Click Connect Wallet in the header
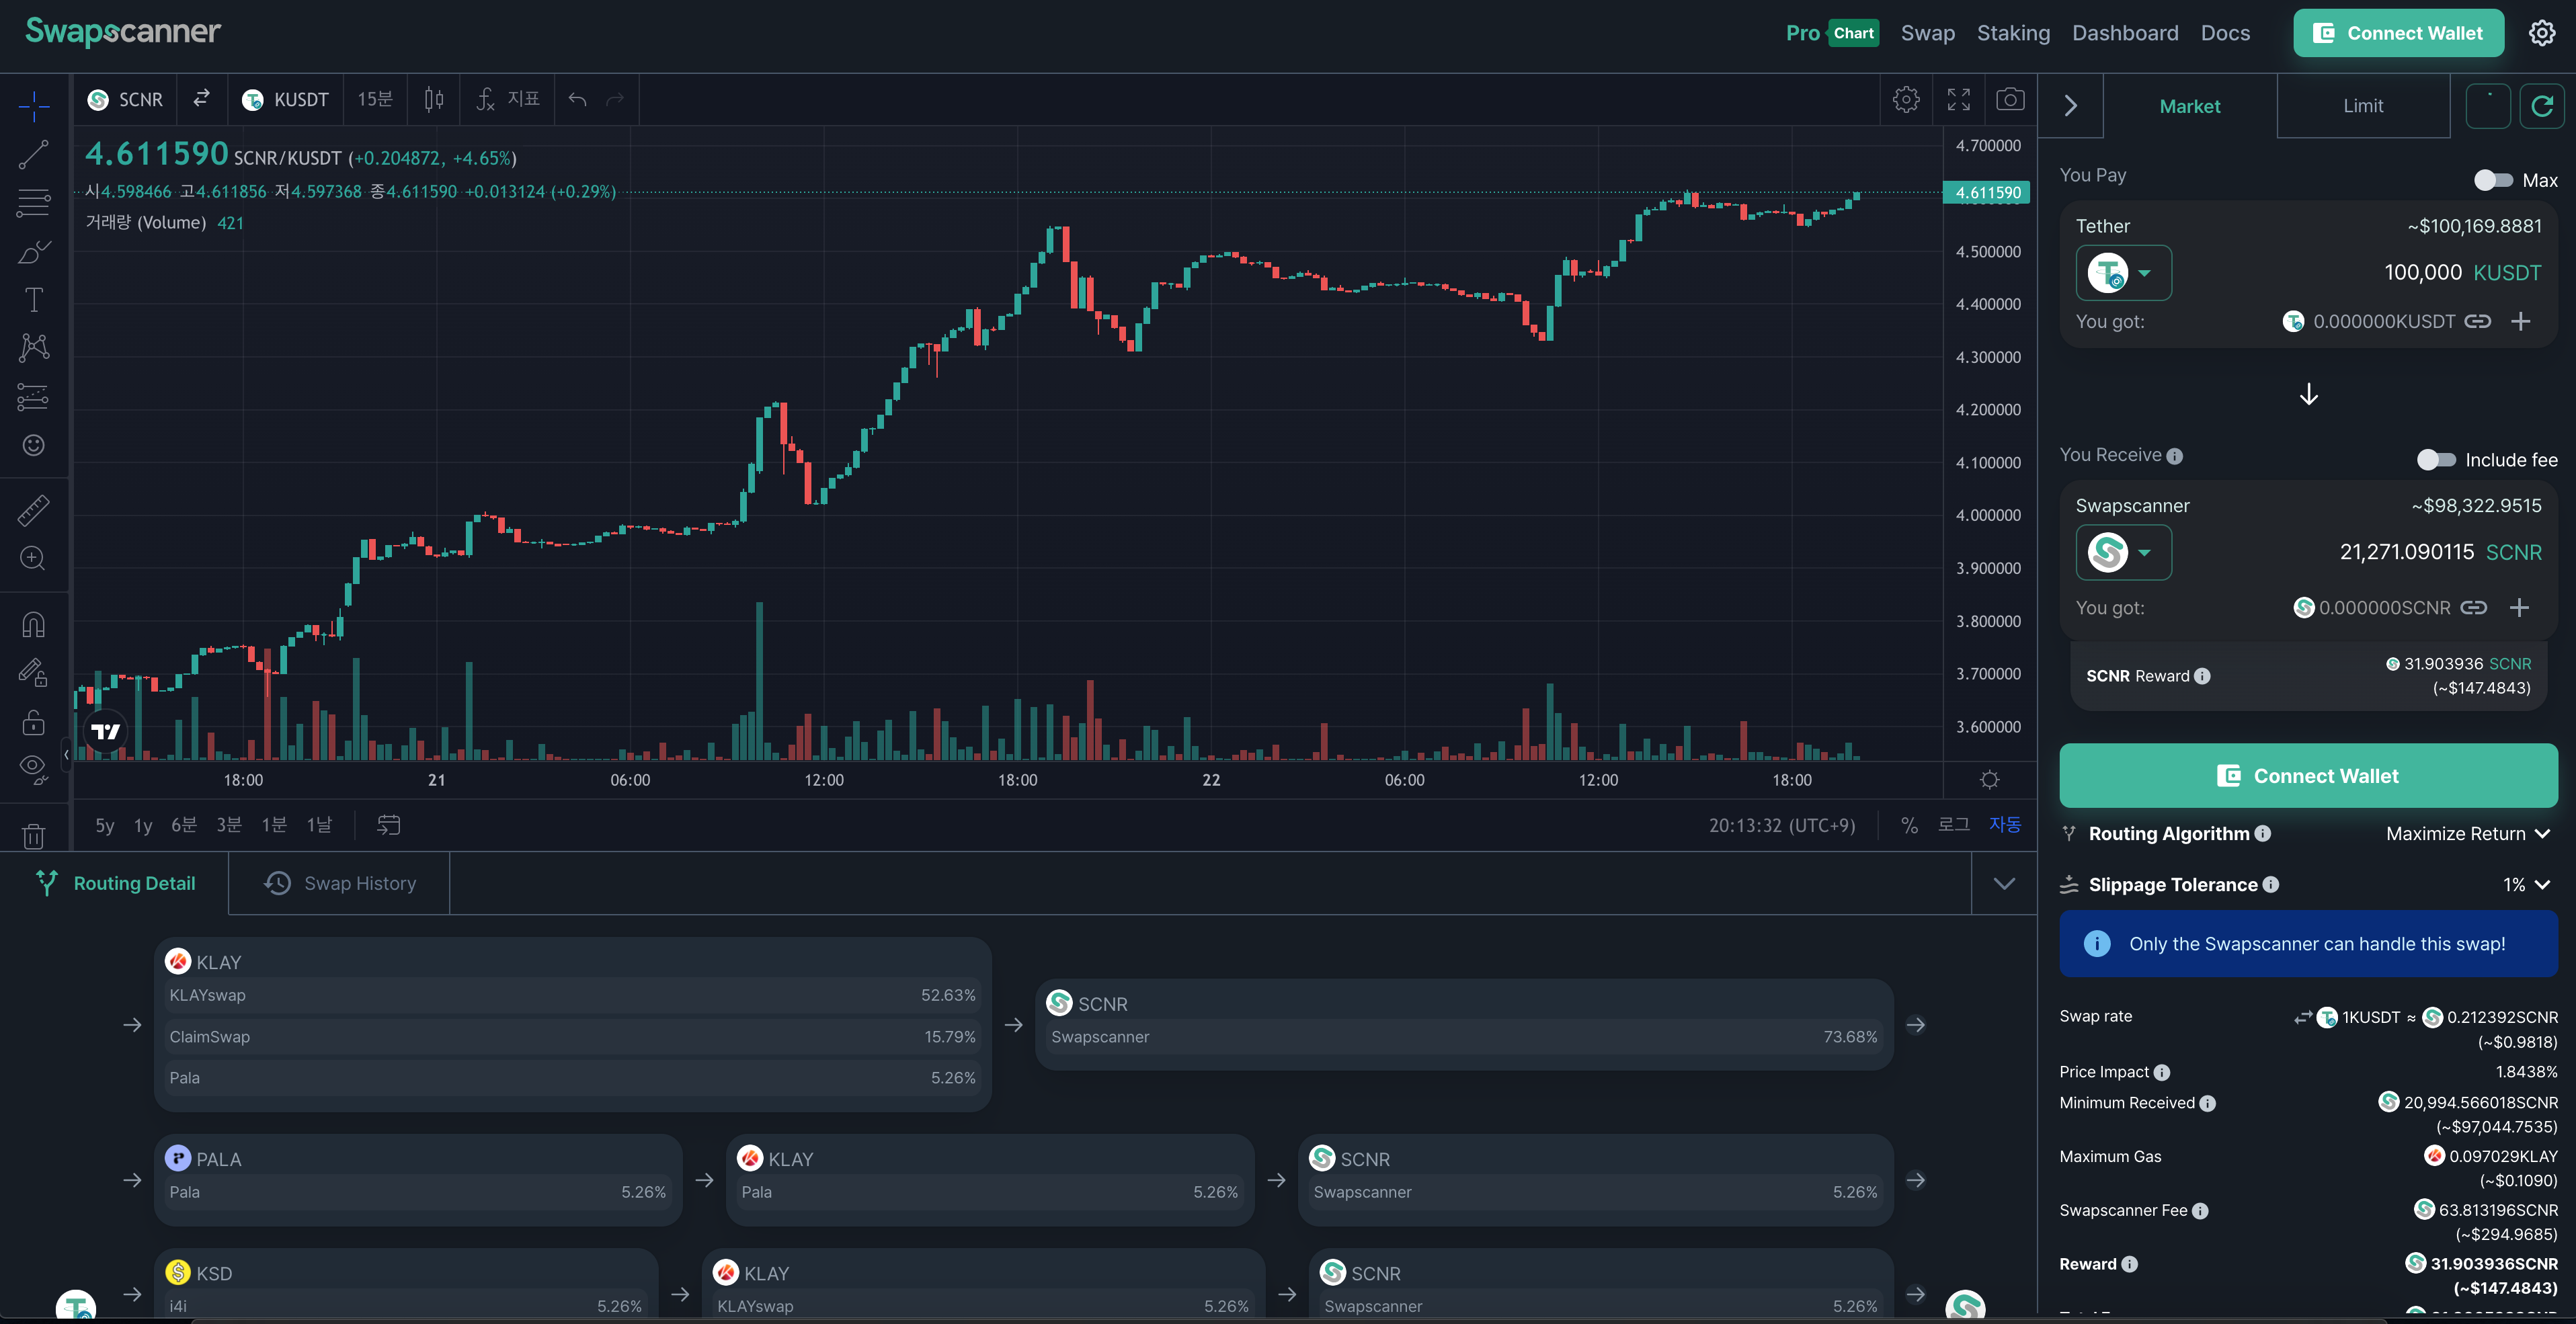Image resolution: width=2576 pixels, height=1324 pixels. click(x=2398, y=33)
